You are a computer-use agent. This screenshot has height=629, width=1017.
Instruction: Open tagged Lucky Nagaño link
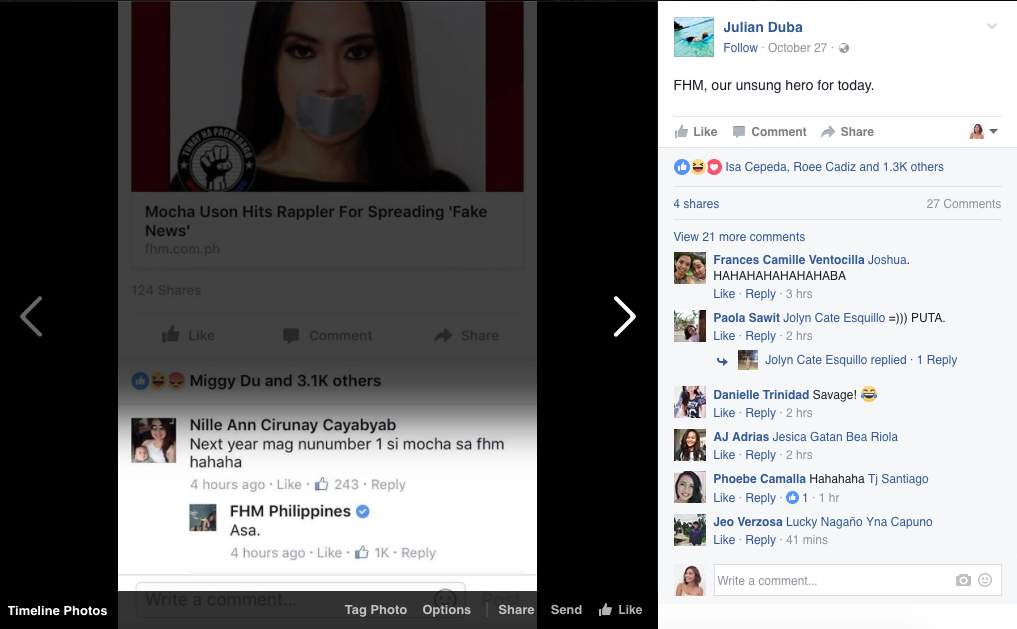824,522
